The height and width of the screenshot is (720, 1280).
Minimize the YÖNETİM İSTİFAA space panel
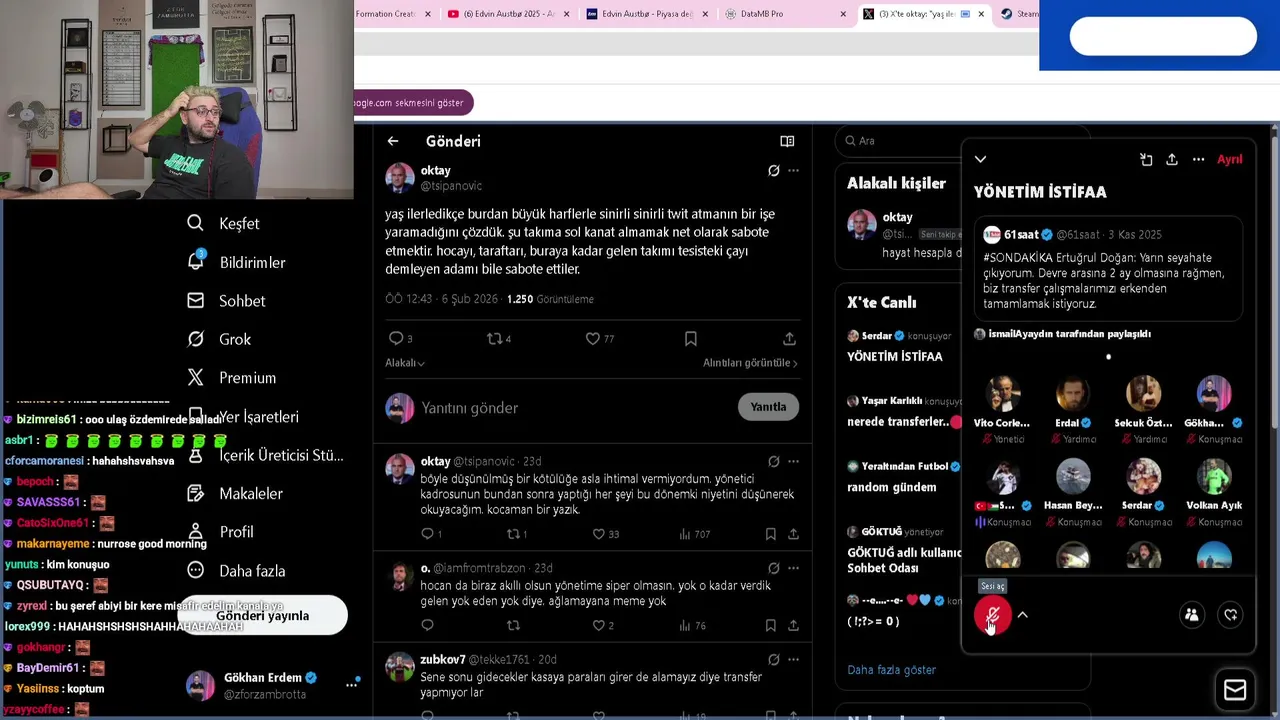(x=980, y=160)
